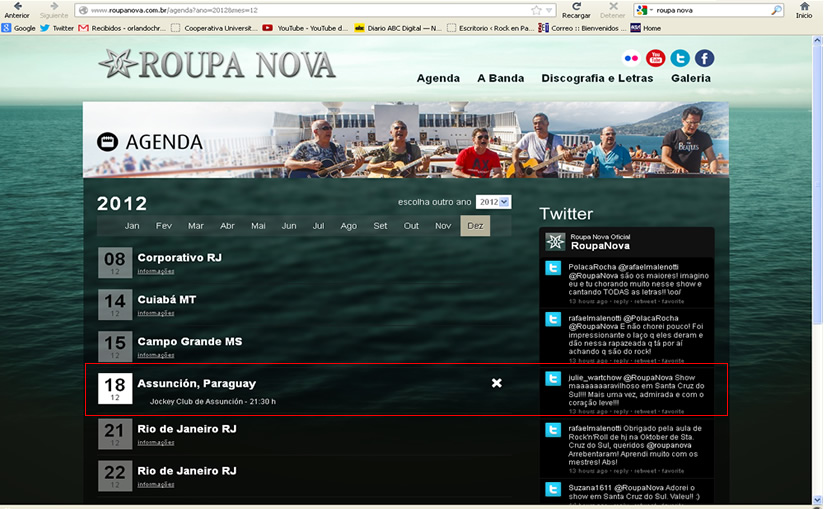Click the search magnifier in browser search box
This screenshot has height=509, width=826.
[776, 10]
